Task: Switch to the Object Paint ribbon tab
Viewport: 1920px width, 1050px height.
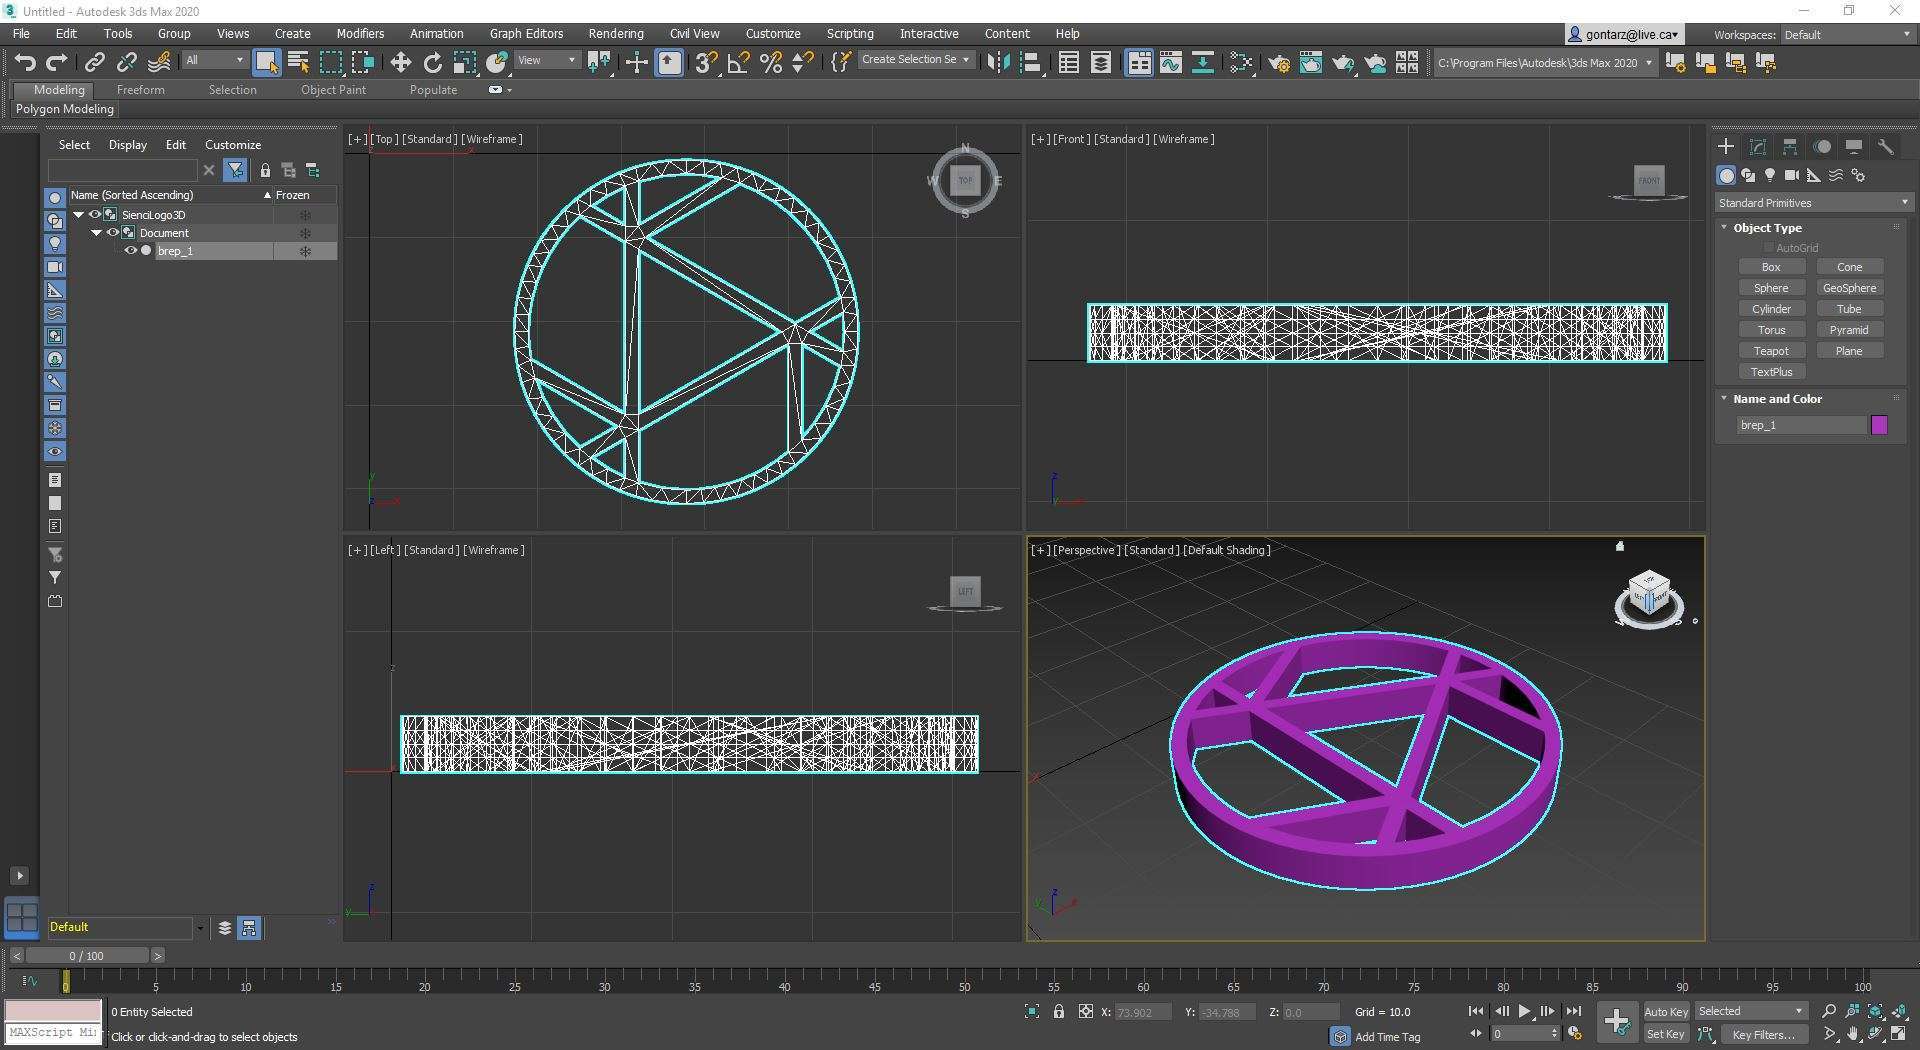Action: [x=333, y=90]
